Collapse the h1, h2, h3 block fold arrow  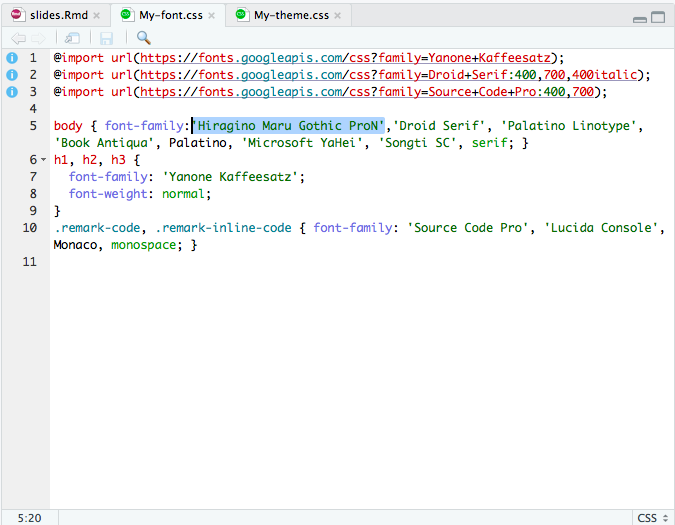point(43,160)
